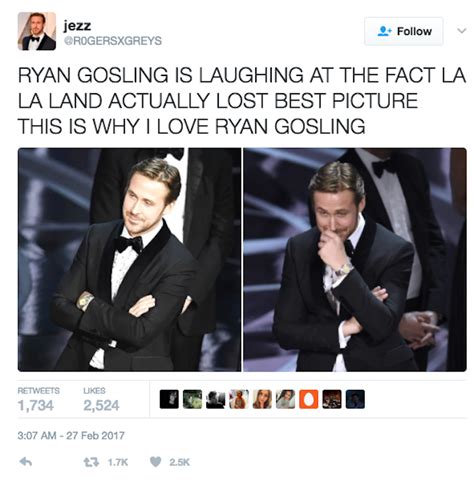Open the jezz display name link
474x481 pixels.
[x=77, y=26]
